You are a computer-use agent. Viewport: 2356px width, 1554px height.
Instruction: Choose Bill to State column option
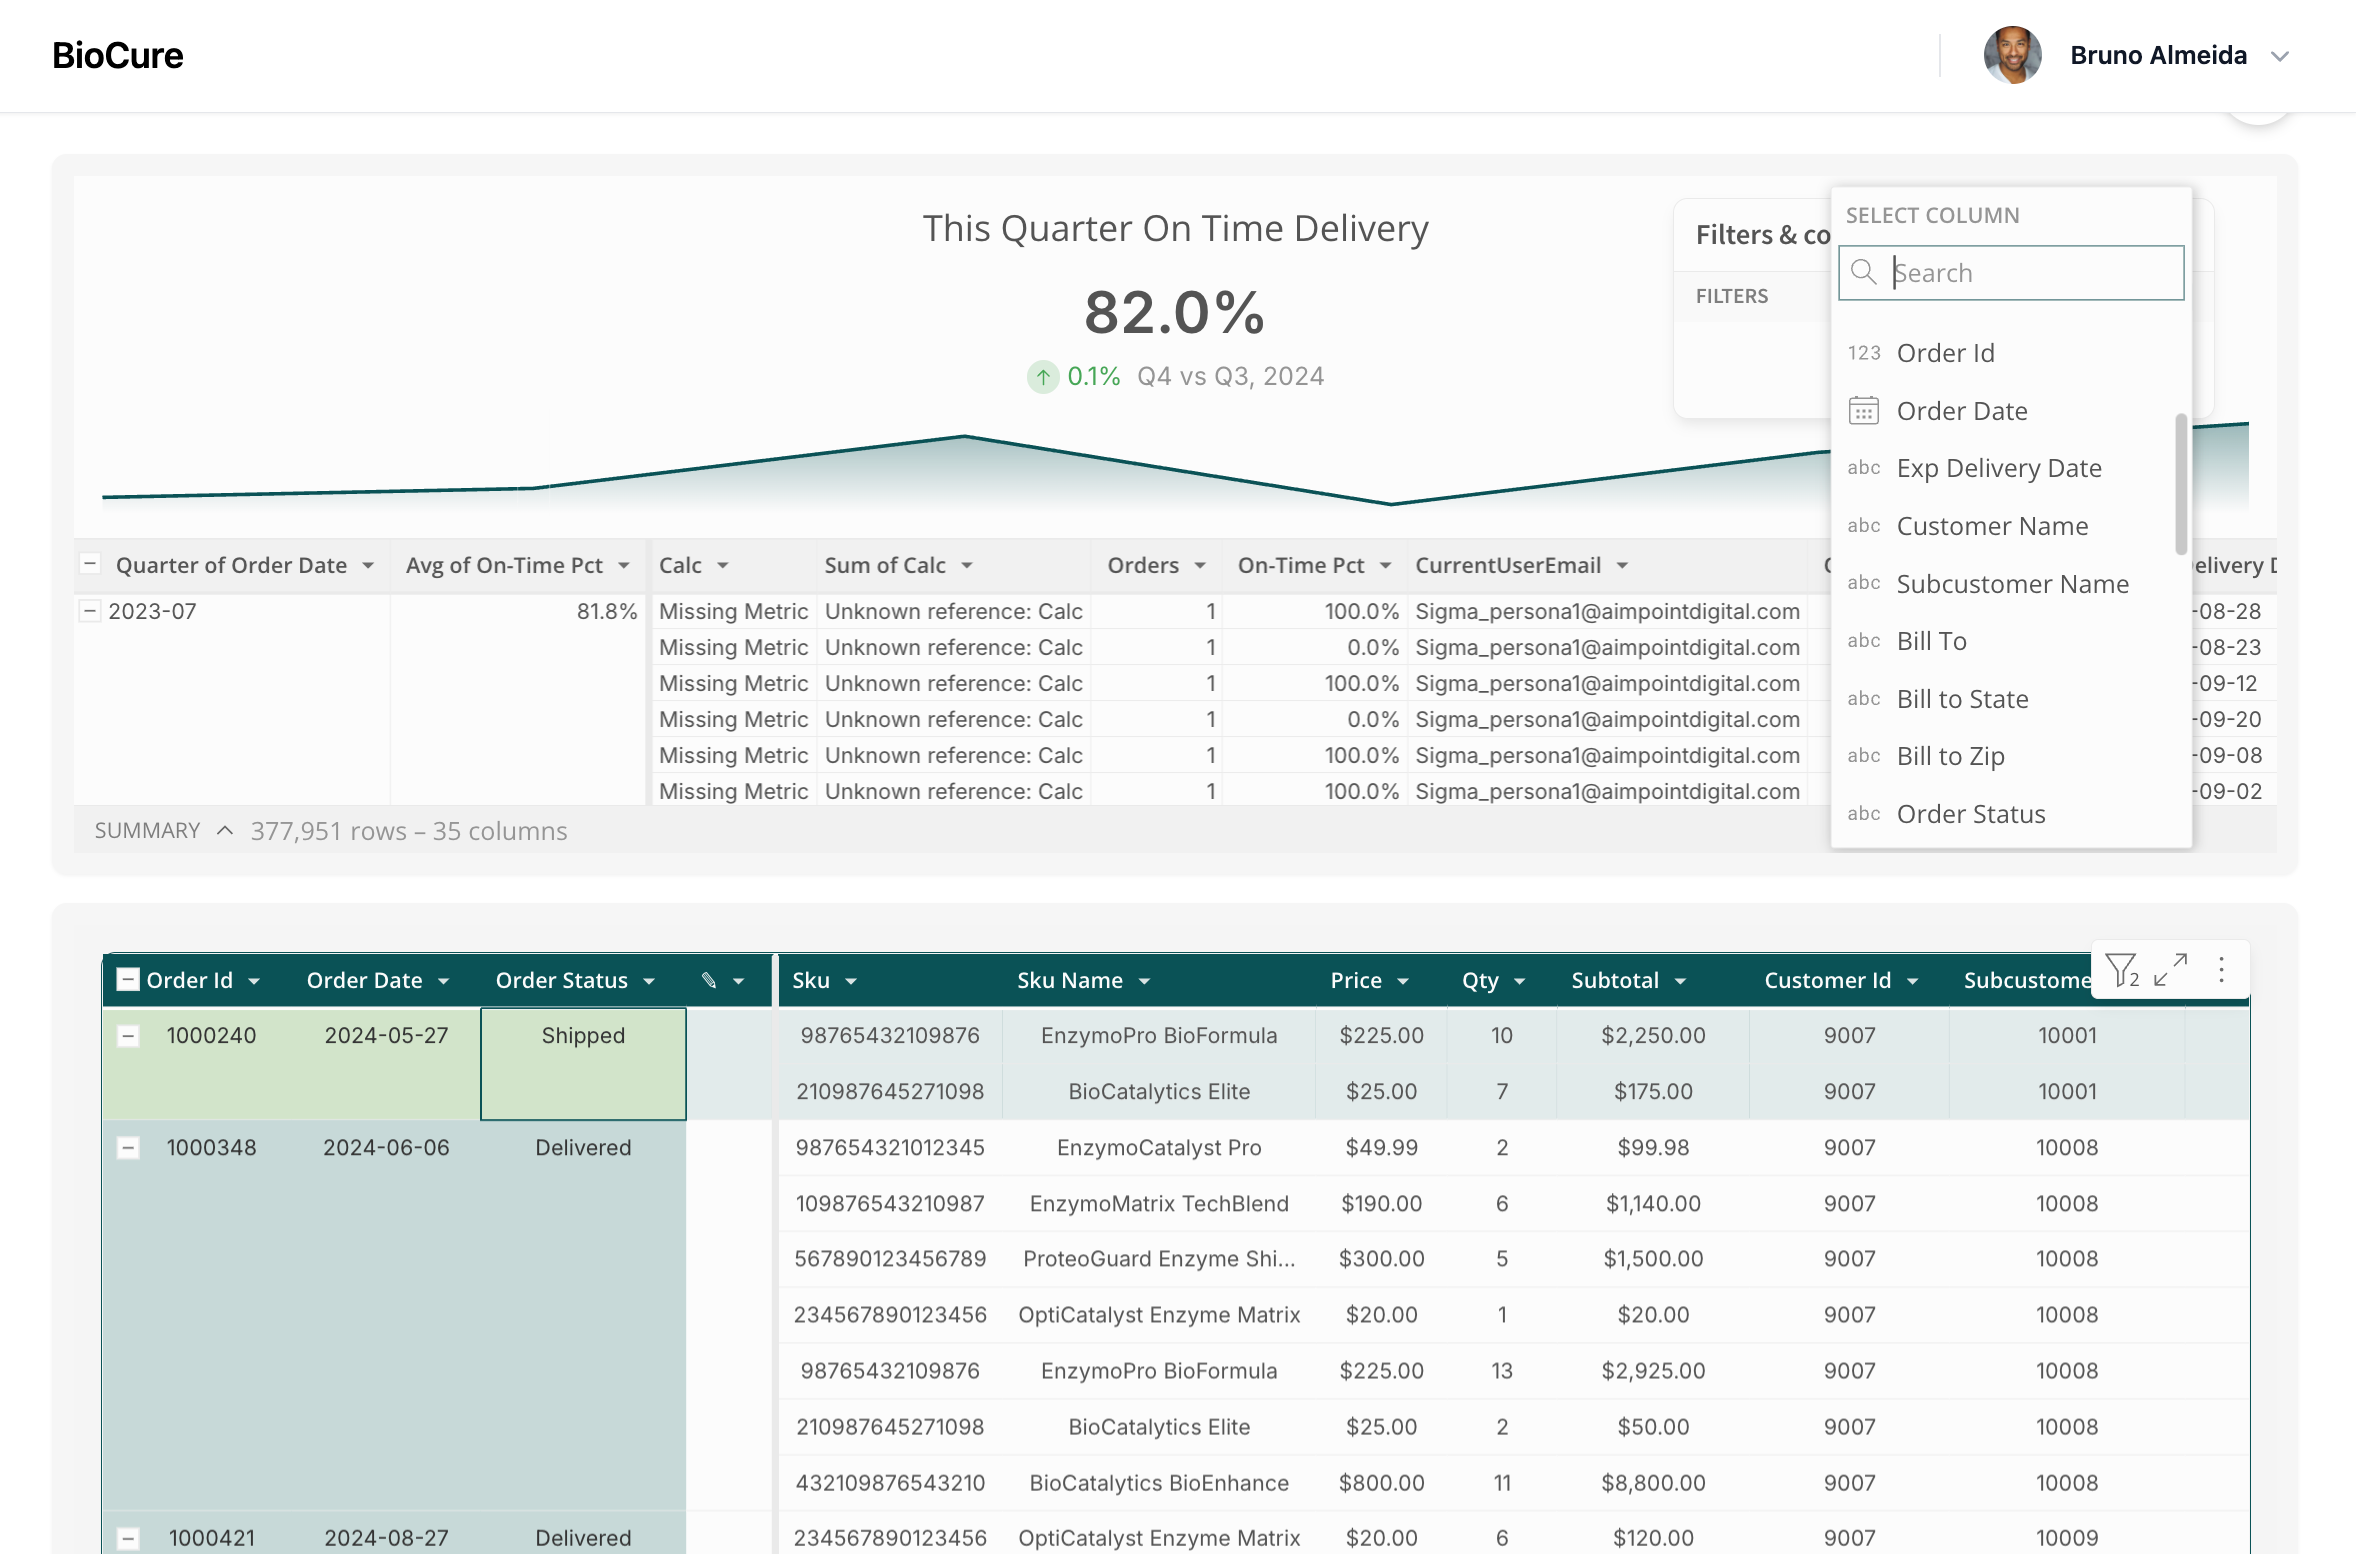click(x=1962, y=699)
